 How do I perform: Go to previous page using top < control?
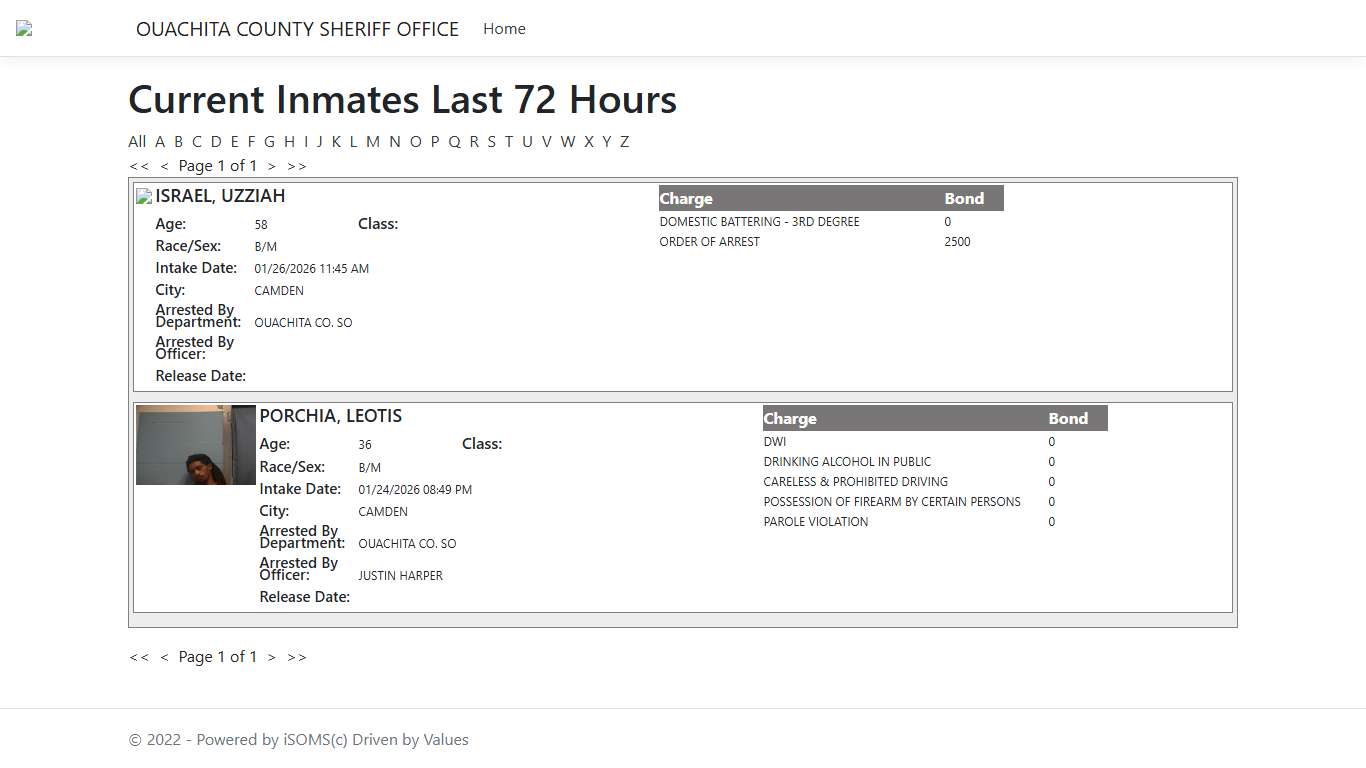164,166
